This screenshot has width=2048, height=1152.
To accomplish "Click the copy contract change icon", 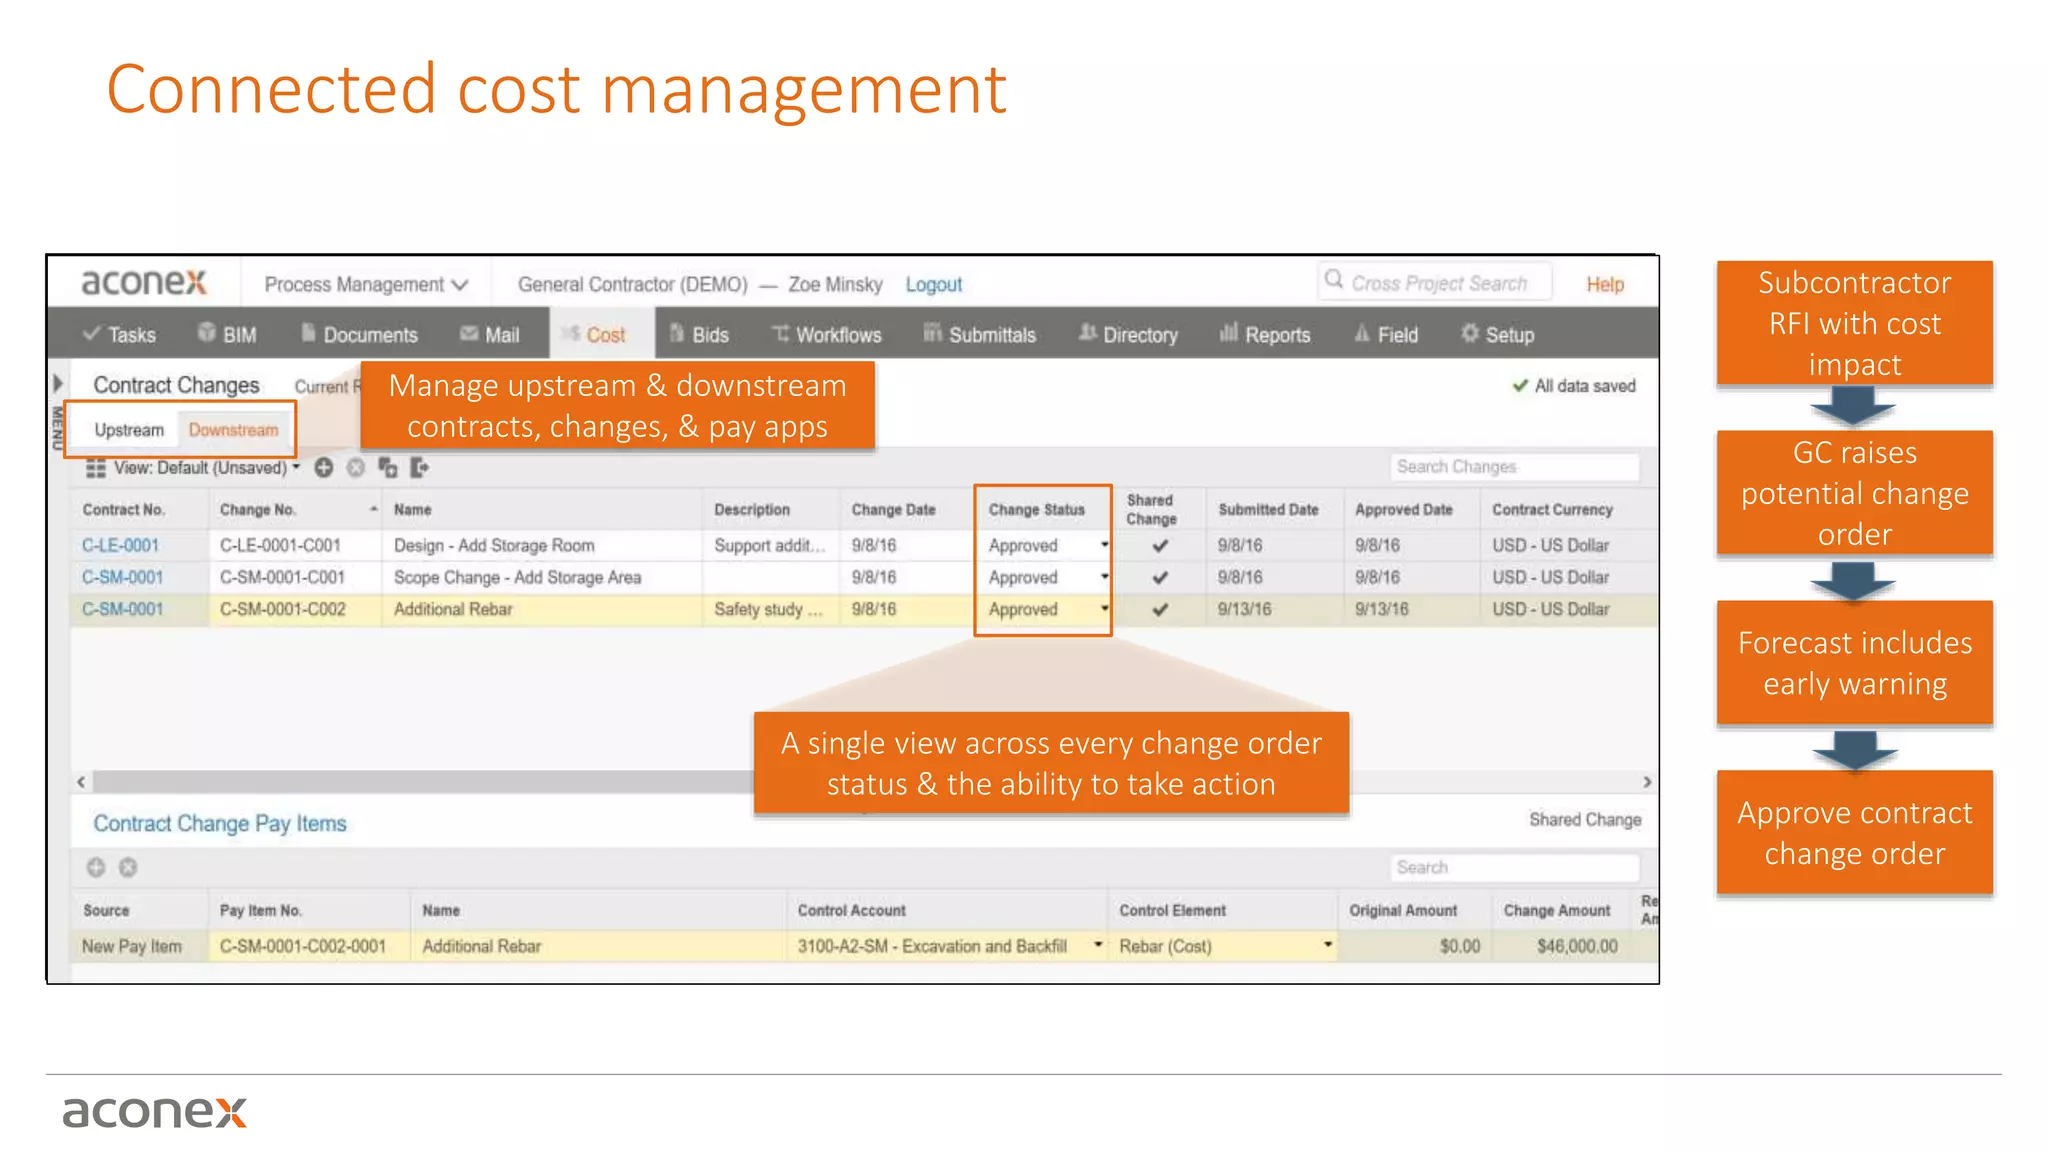I will tap(388, 467).
